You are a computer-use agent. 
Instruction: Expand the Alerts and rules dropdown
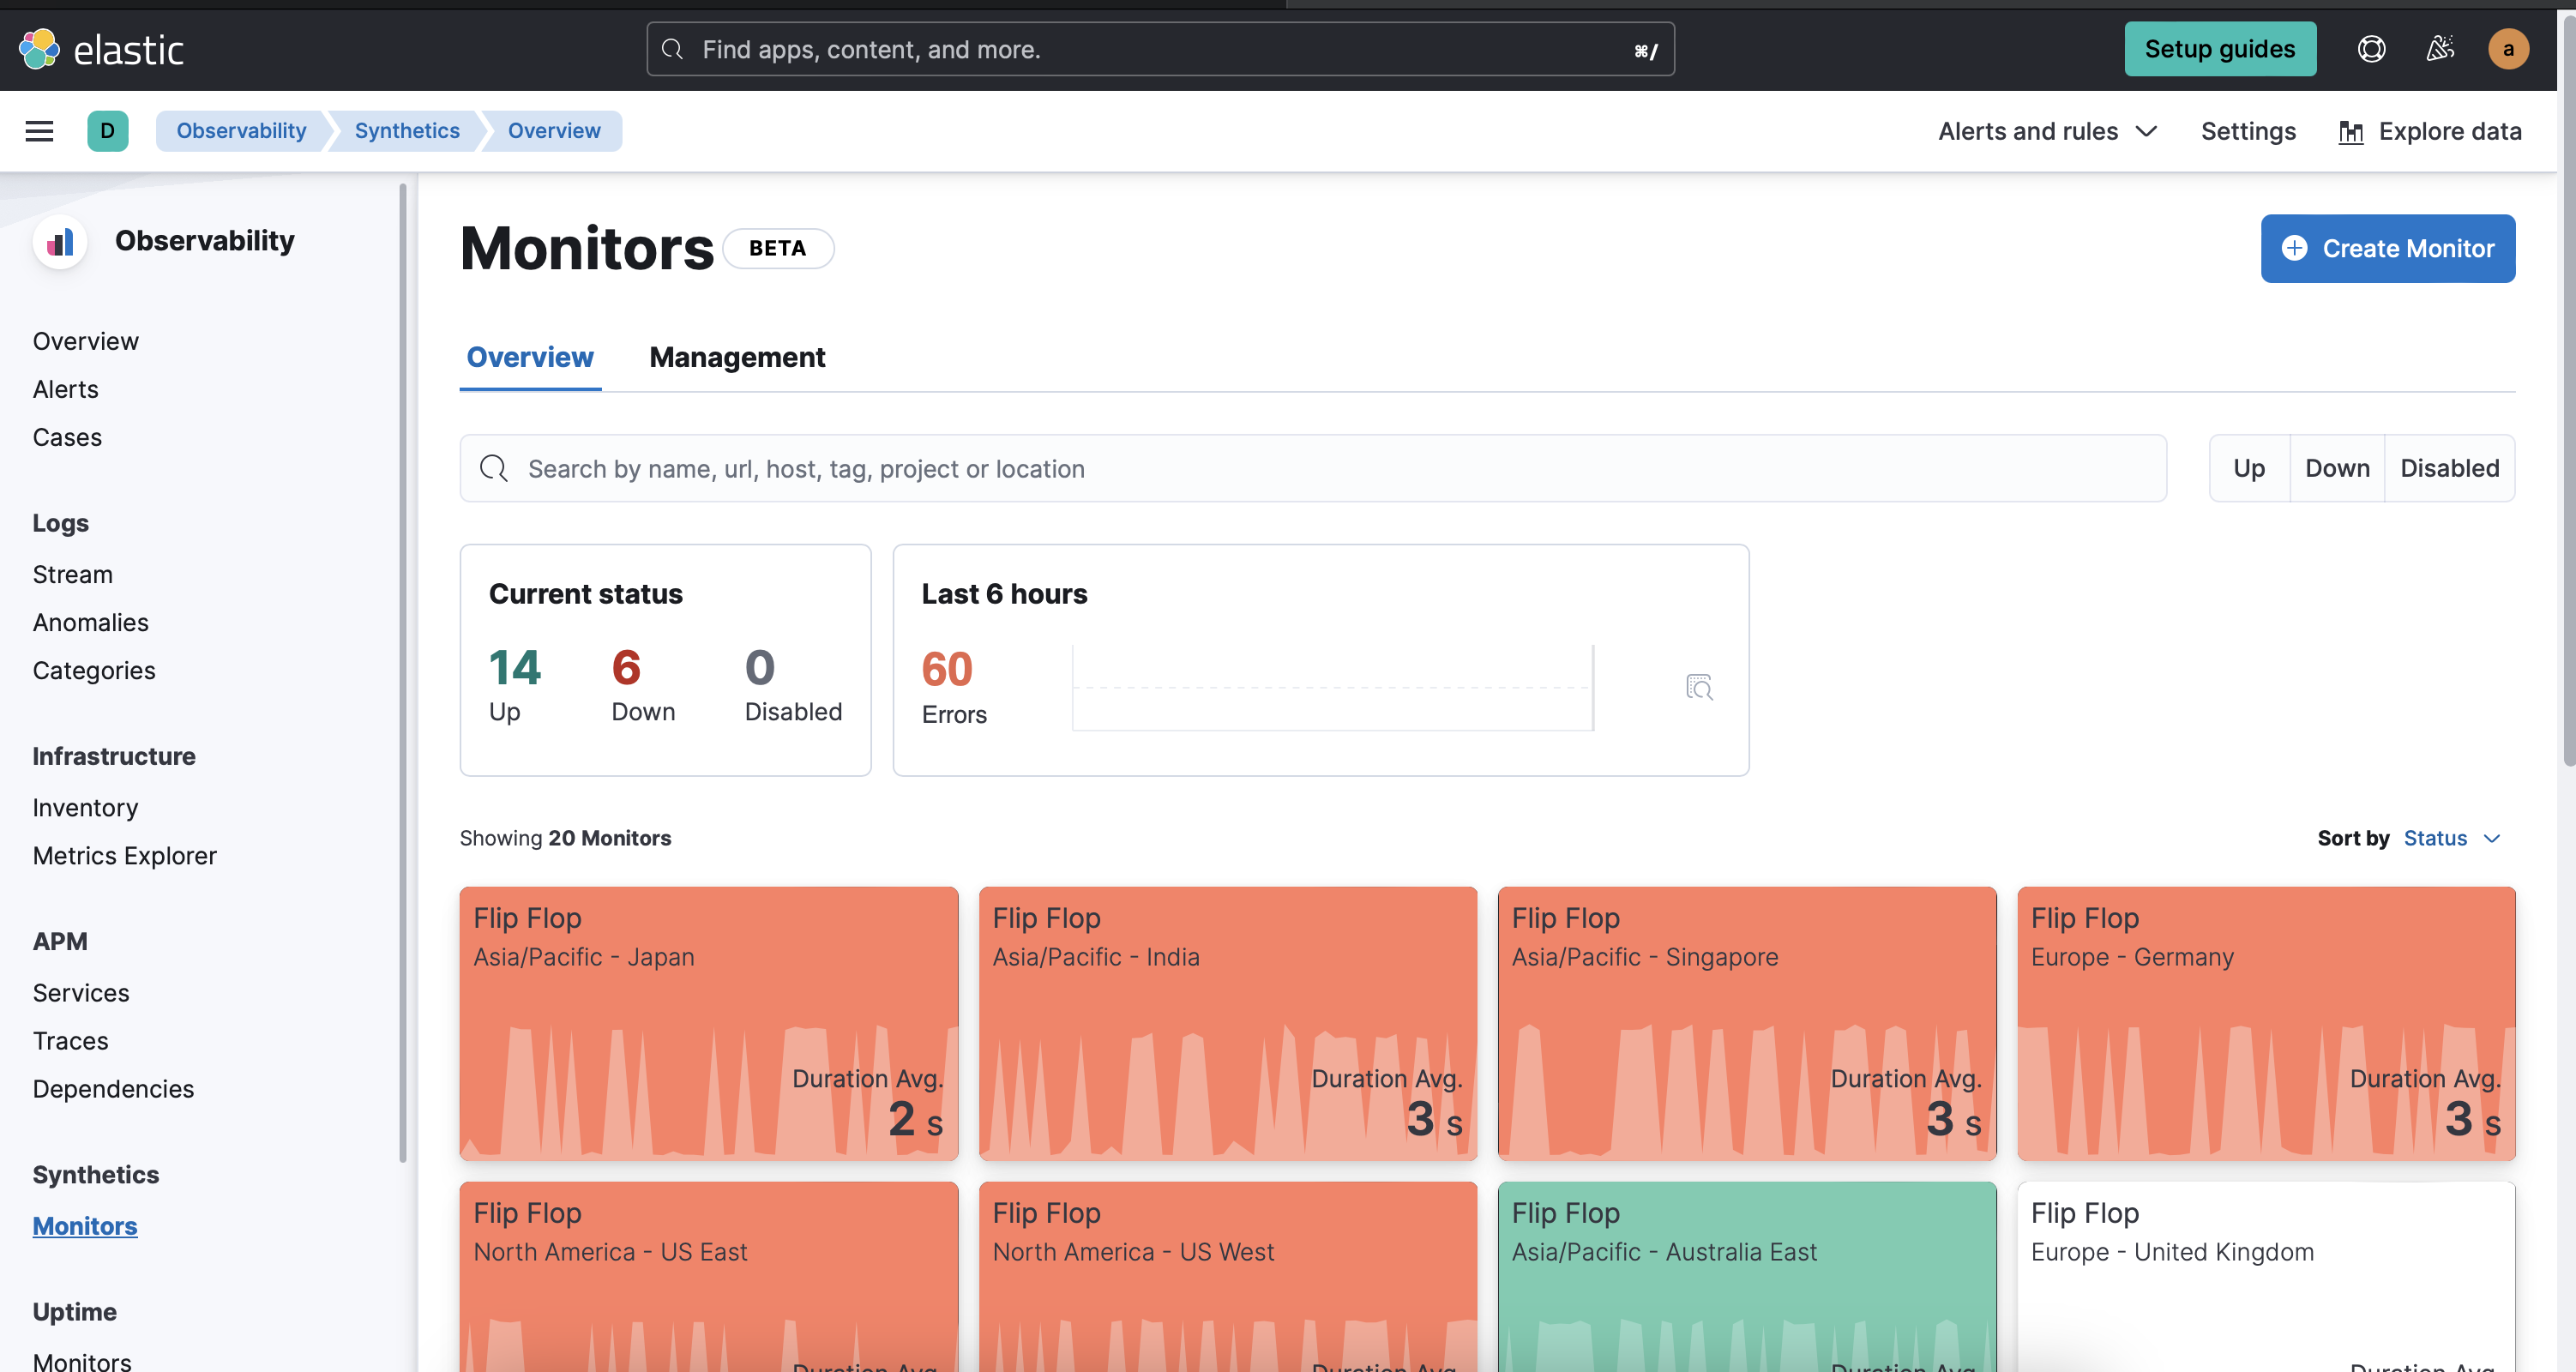tap(2047, 131)
